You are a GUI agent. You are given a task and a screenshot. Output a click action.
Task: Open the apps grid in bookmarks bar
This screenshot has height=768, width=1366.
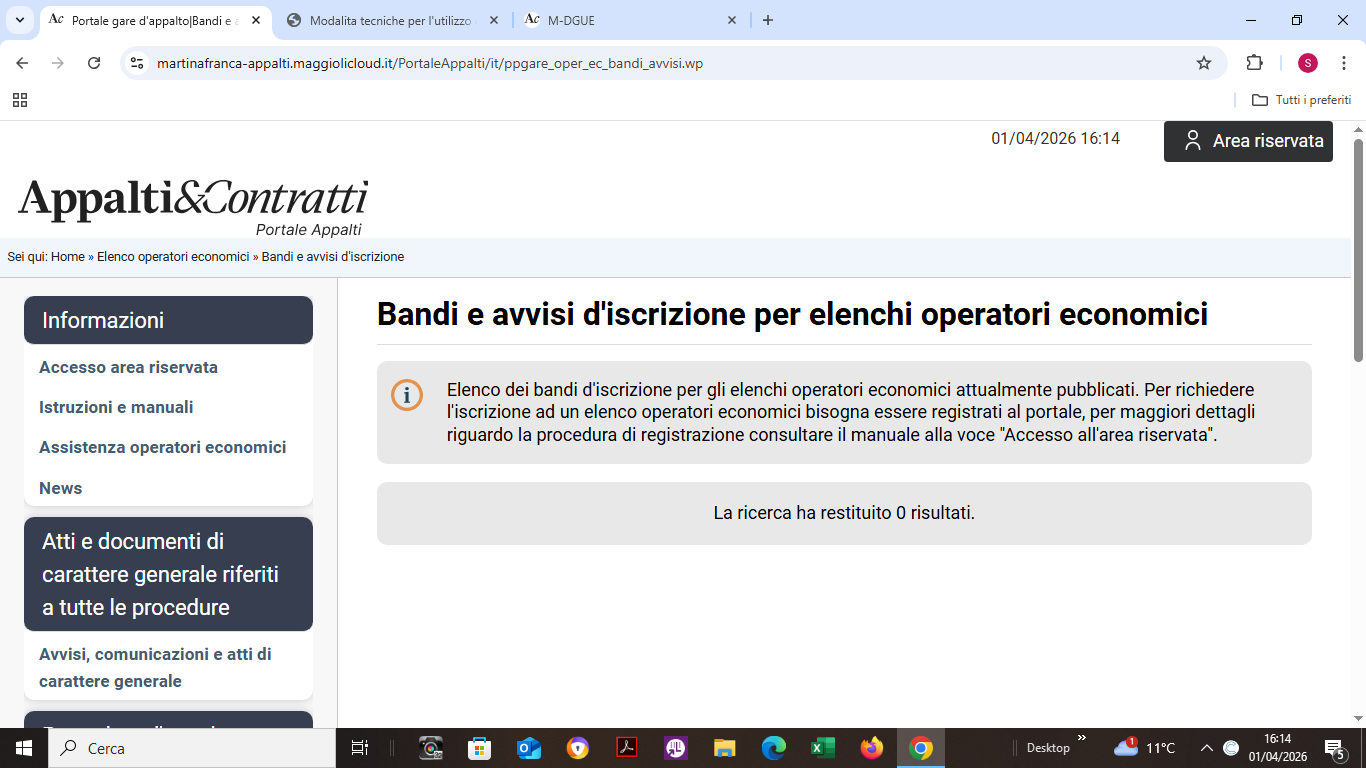point(20,100)
